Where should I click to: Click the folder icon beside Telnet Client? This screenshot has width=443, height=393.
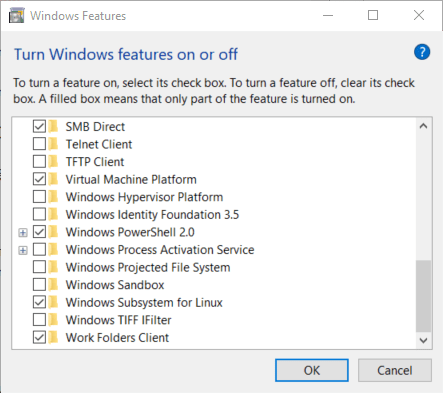click(53, 144)
